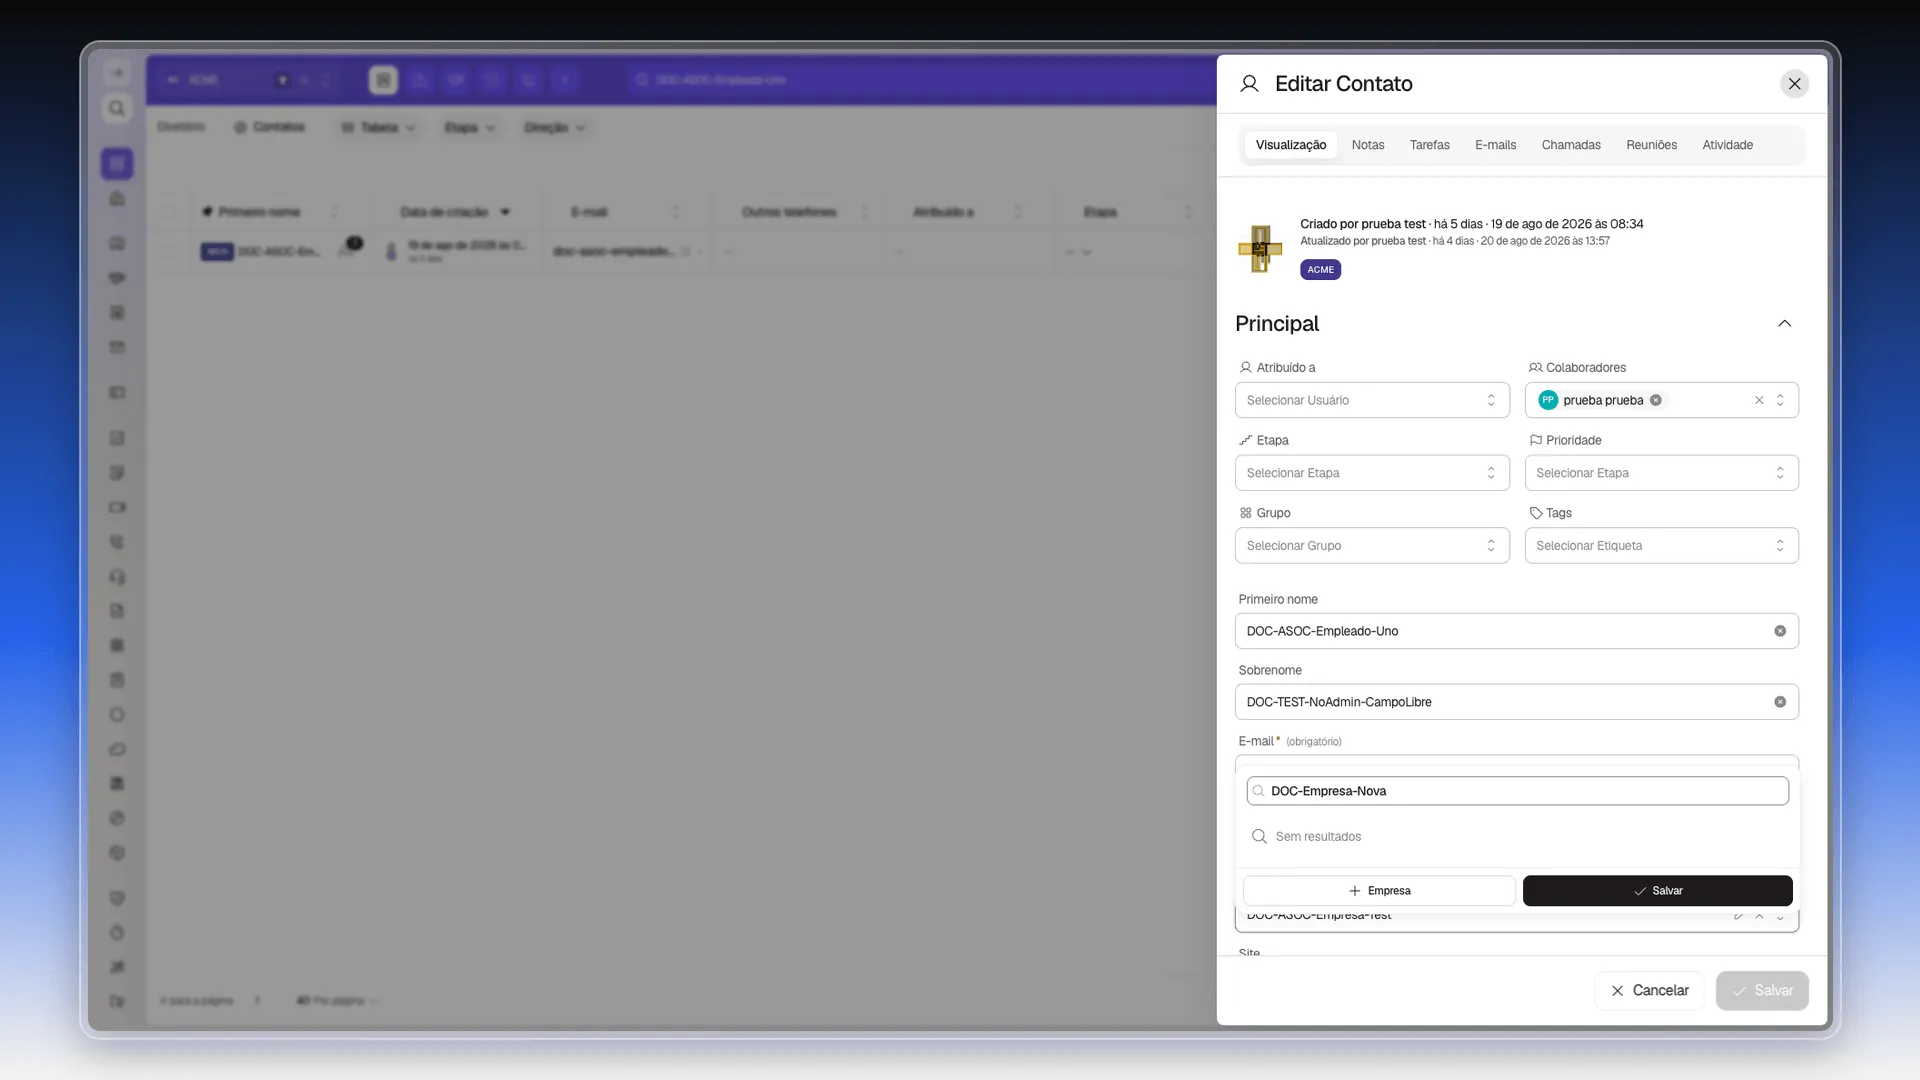1920x1080 pixels.
Task: Open the Grupo selection dropdown
Action: click(x=1372, y=546)
